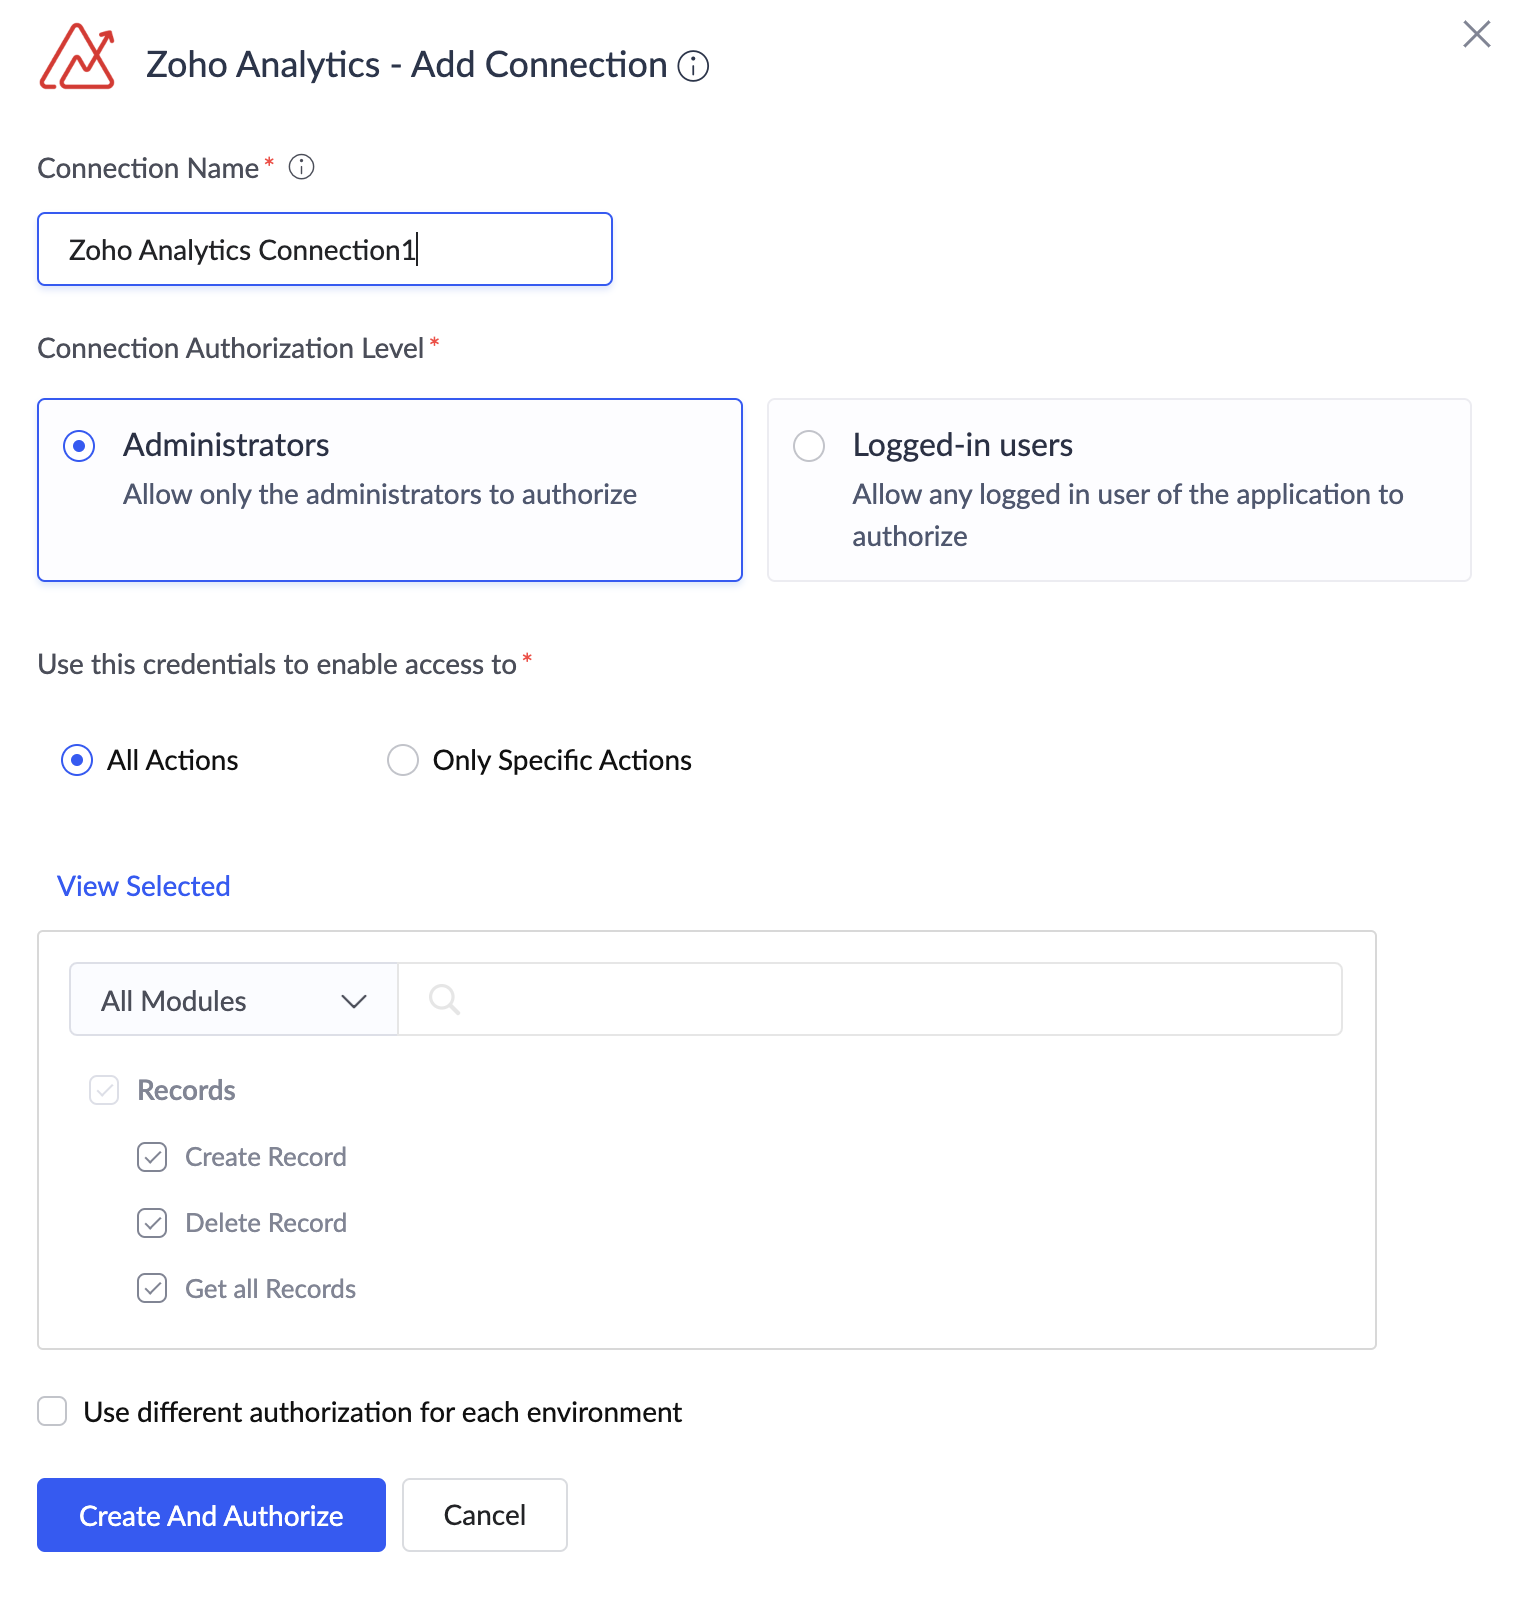Image resolution: width=1524 pixels, height=1598 pixels.
Task: Choose Only Specific Actions option
Action: 403,760
